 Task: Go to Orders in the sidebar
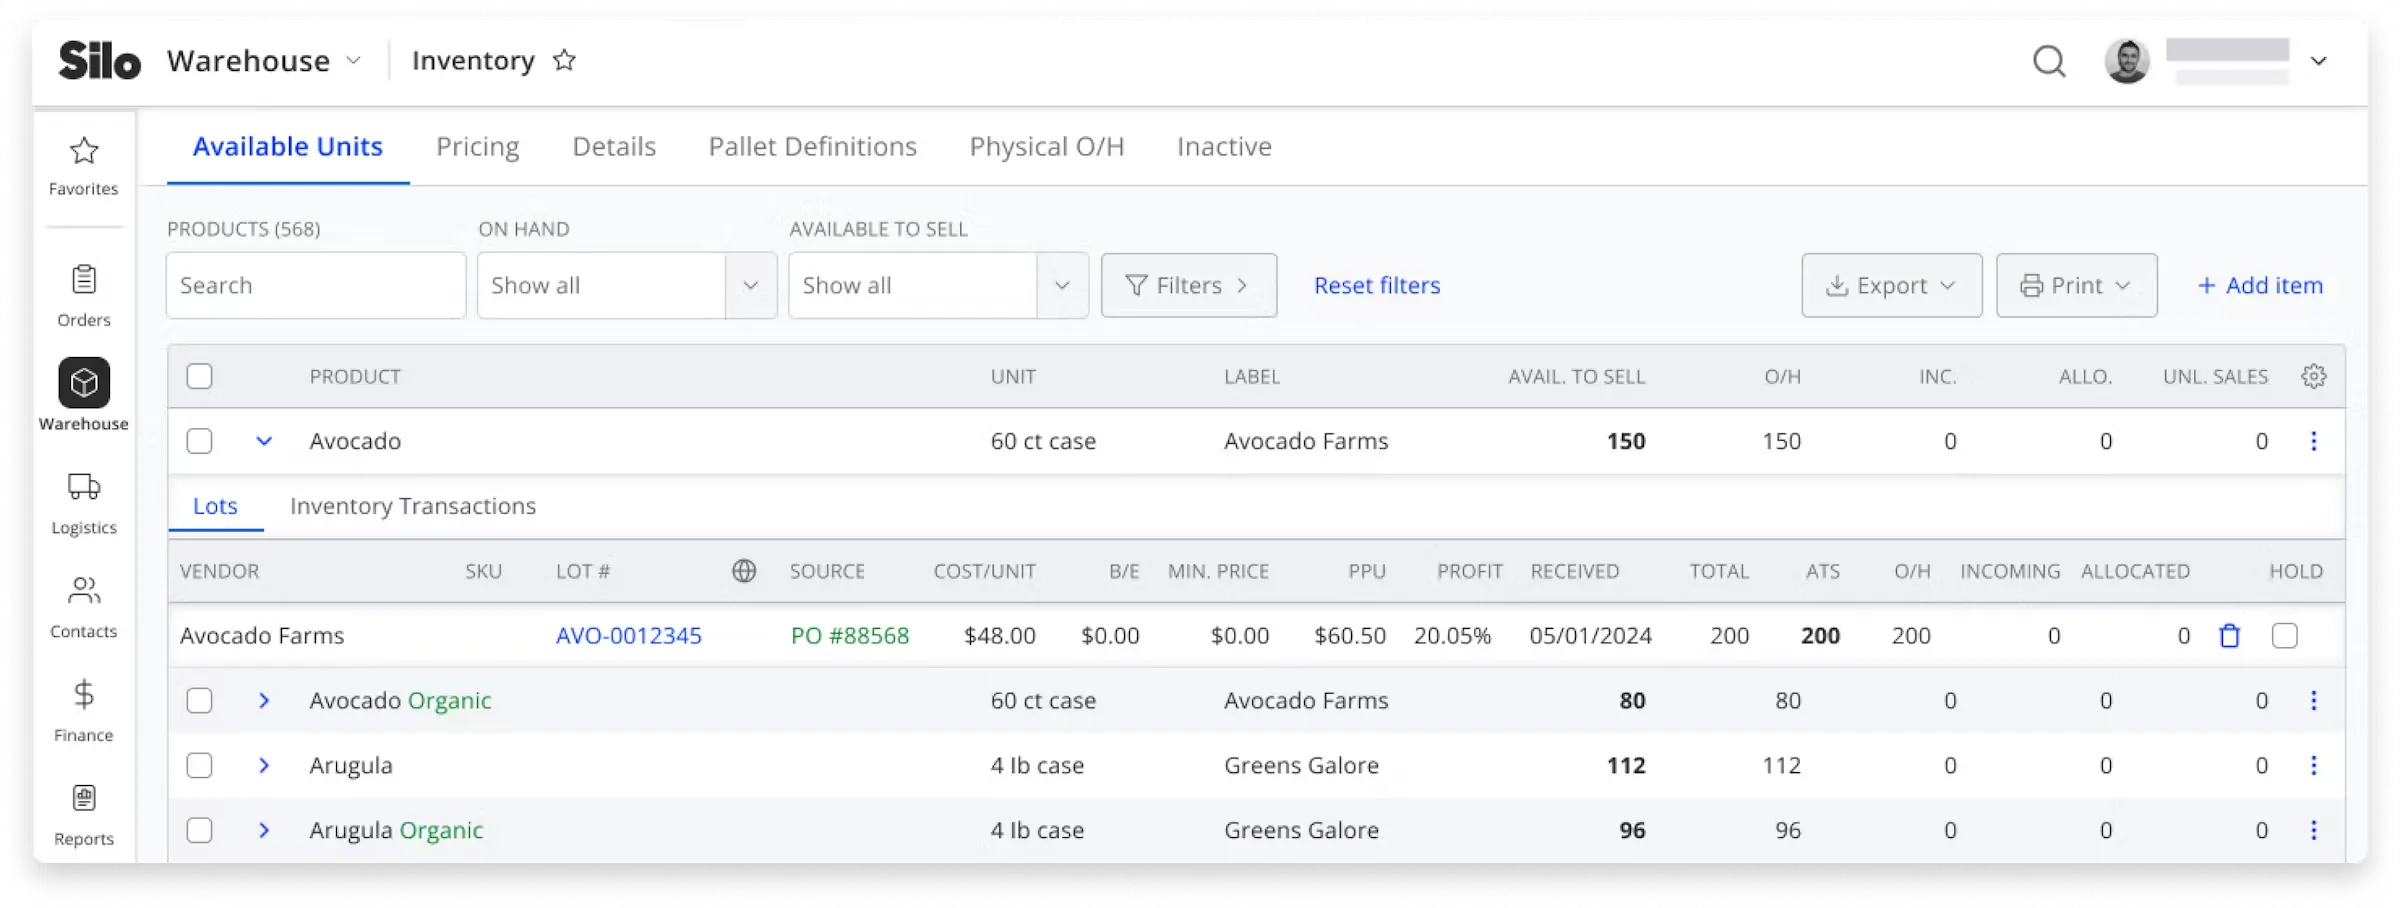click(84, 296)
